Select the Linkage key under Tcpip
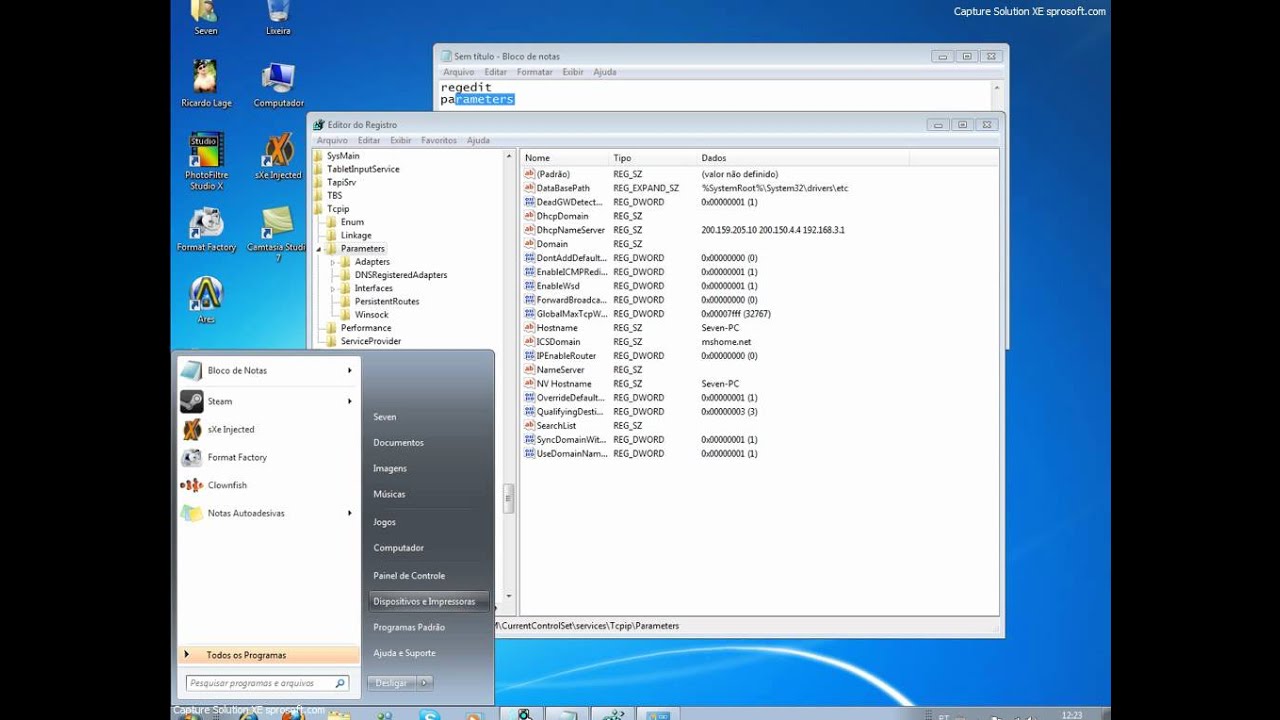1280x720 pixels. pyautogui.click(x=356, y=236)
